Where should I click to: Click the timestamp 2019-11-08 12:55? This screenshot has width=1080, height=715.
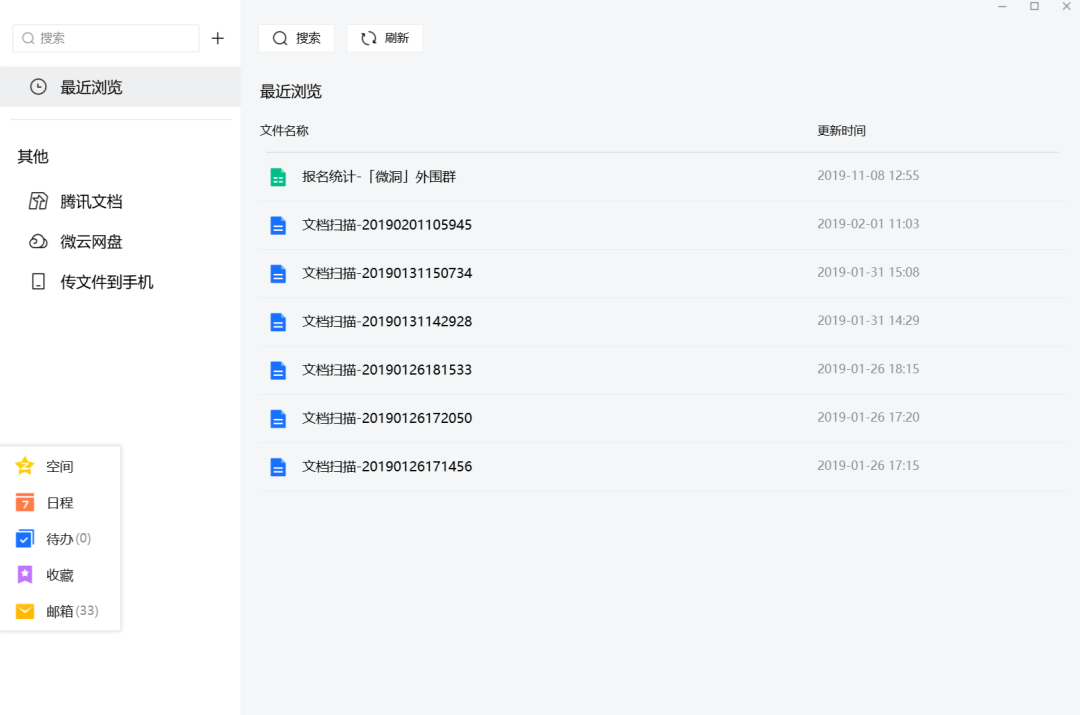pyautogui.click(x=868, y=176)
